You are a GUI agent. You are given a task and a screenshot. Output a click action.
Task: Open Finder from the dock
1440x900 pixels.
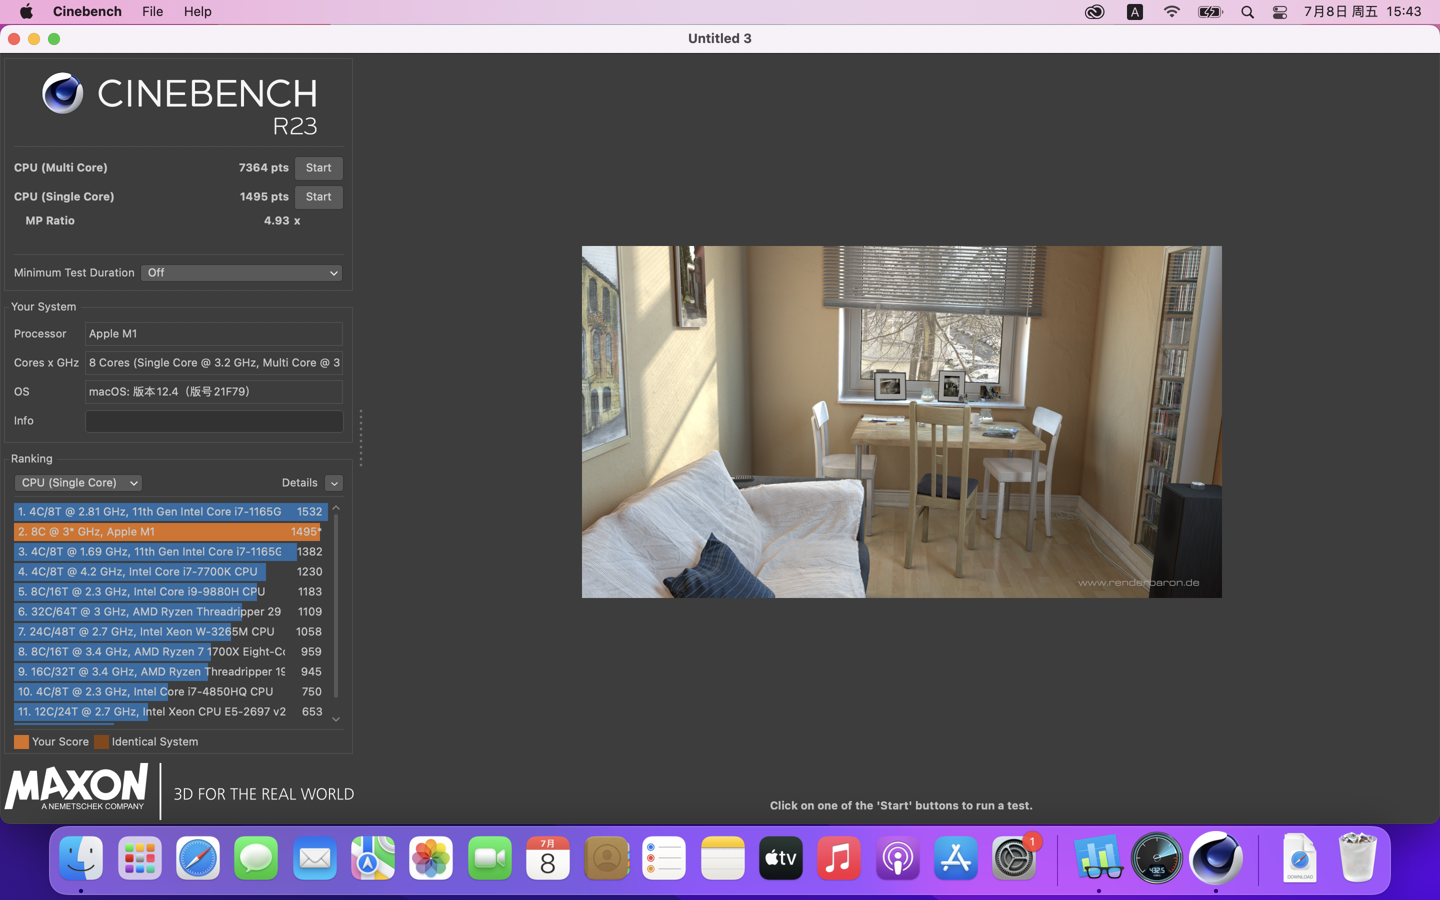81,858
